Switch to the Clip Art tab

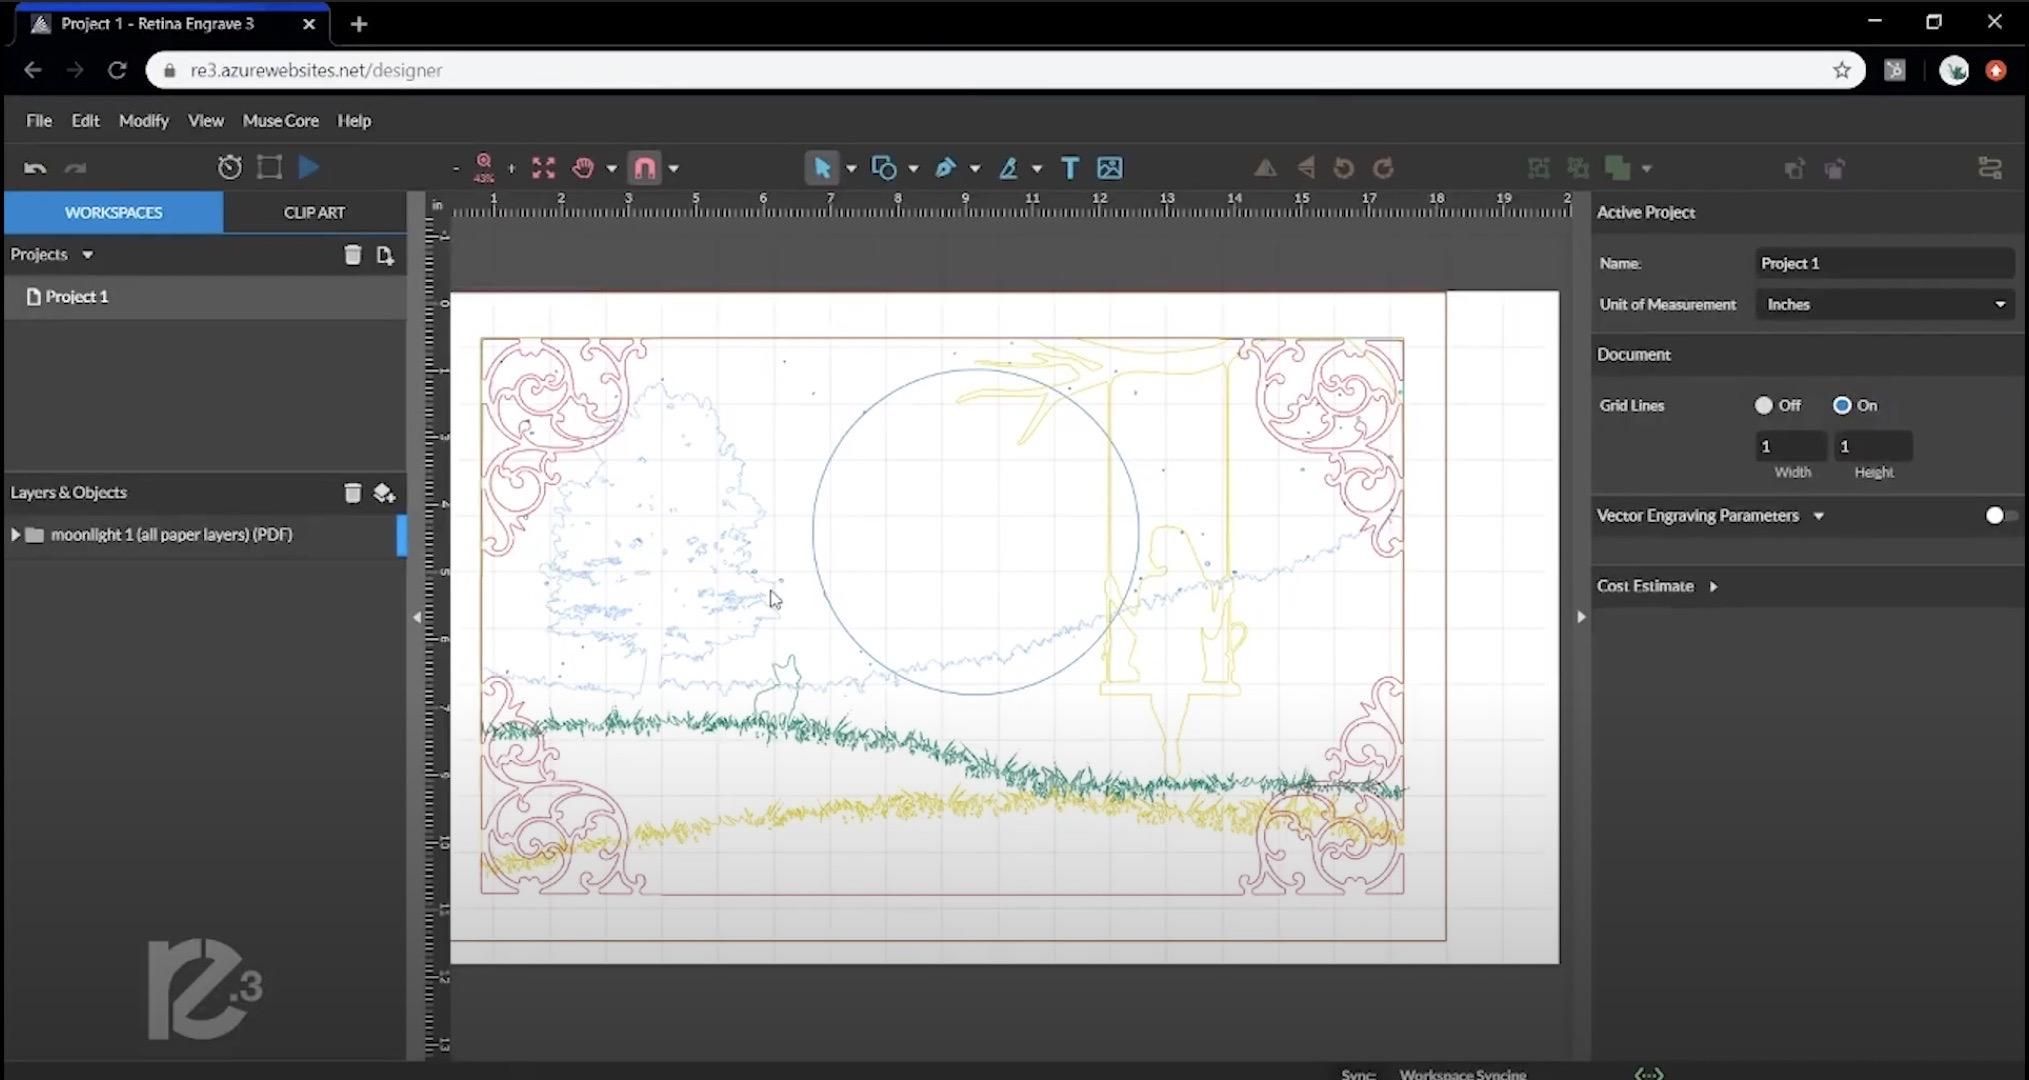pyautogui.click(x=314, y=212)
